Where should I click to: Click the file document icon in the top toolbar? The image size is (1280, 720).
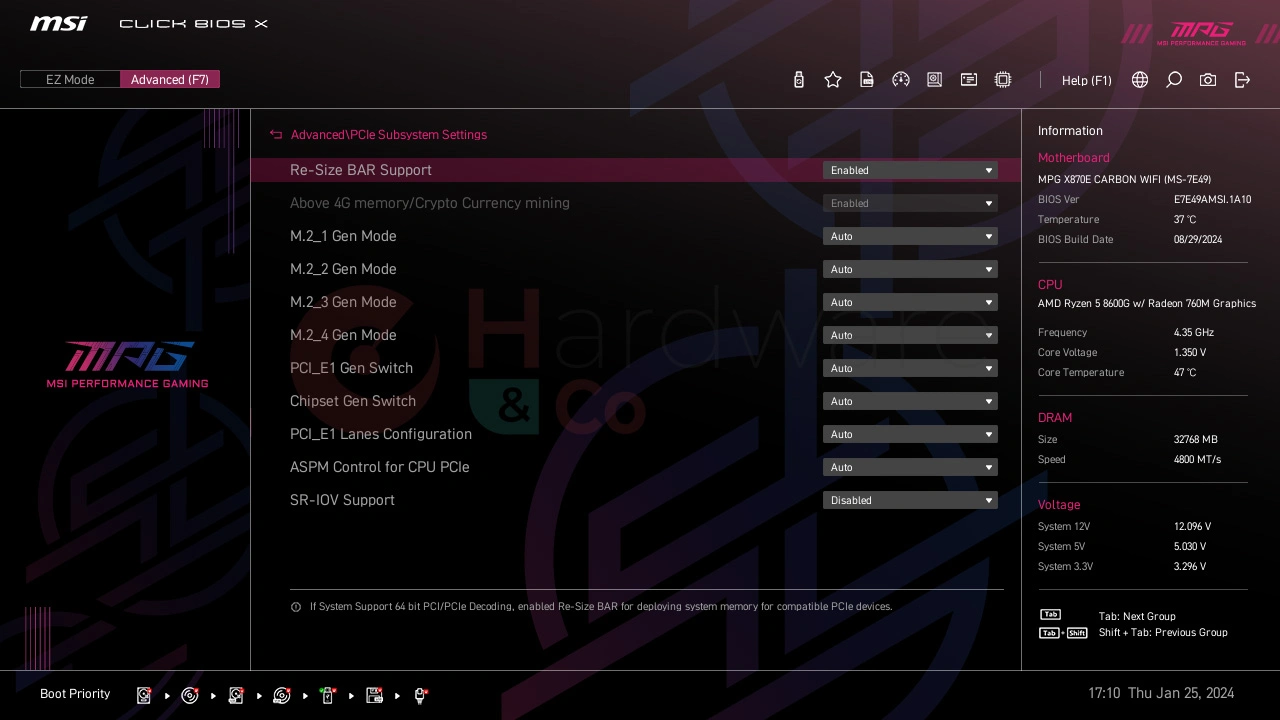click(867, 80)
